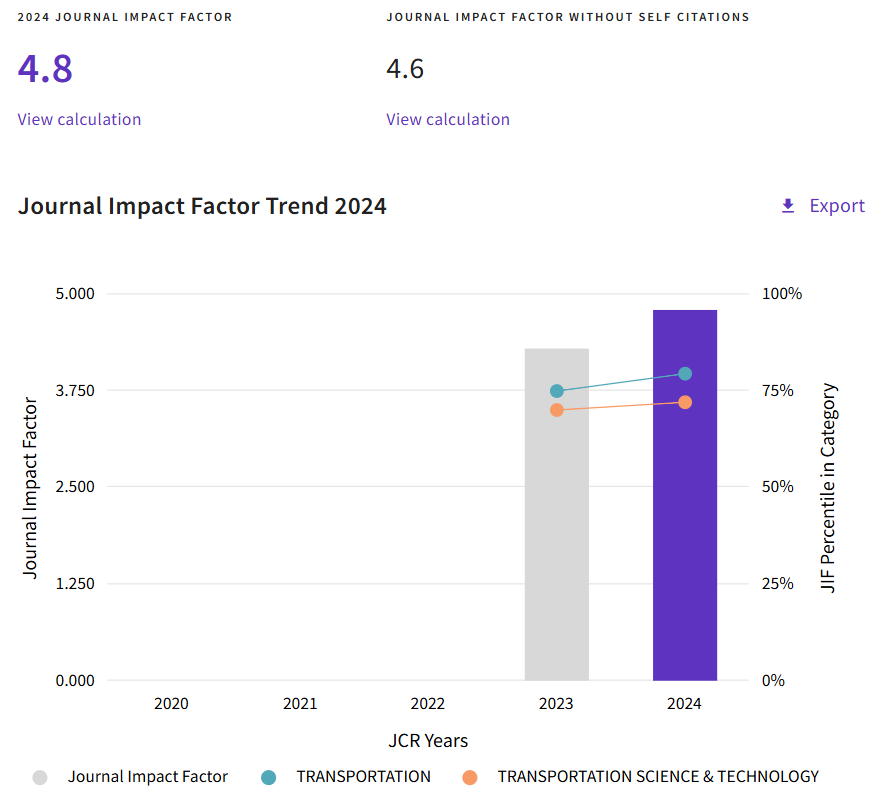Viewport: 875px width, 805px height.
Task: Toggle the gray Journal Impact Factor legend dot
Action: click(x=40, y=777)
